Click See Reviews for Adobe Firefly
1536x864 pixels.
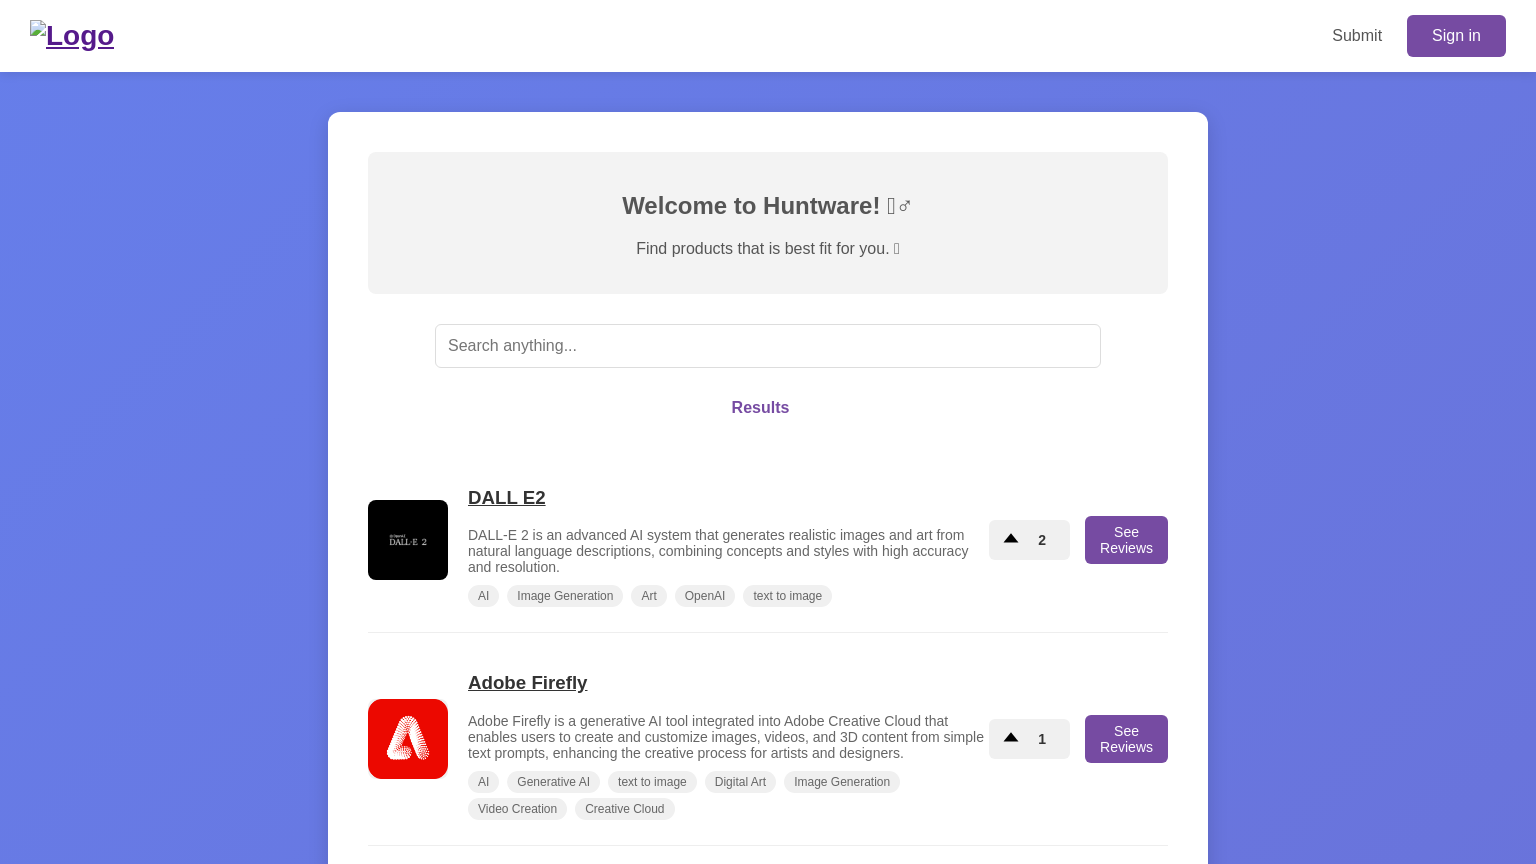pos(1126,739)
